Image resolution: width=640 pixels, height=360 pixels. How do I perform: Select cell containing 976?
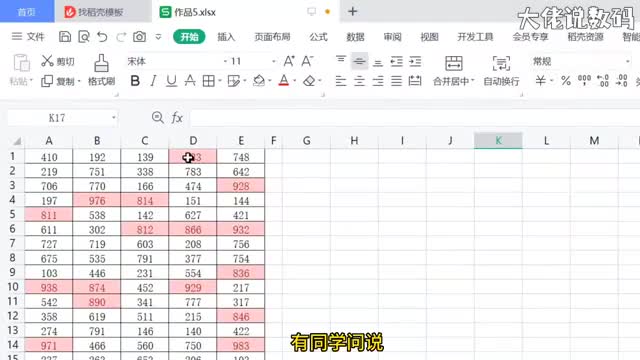[97, 200]
